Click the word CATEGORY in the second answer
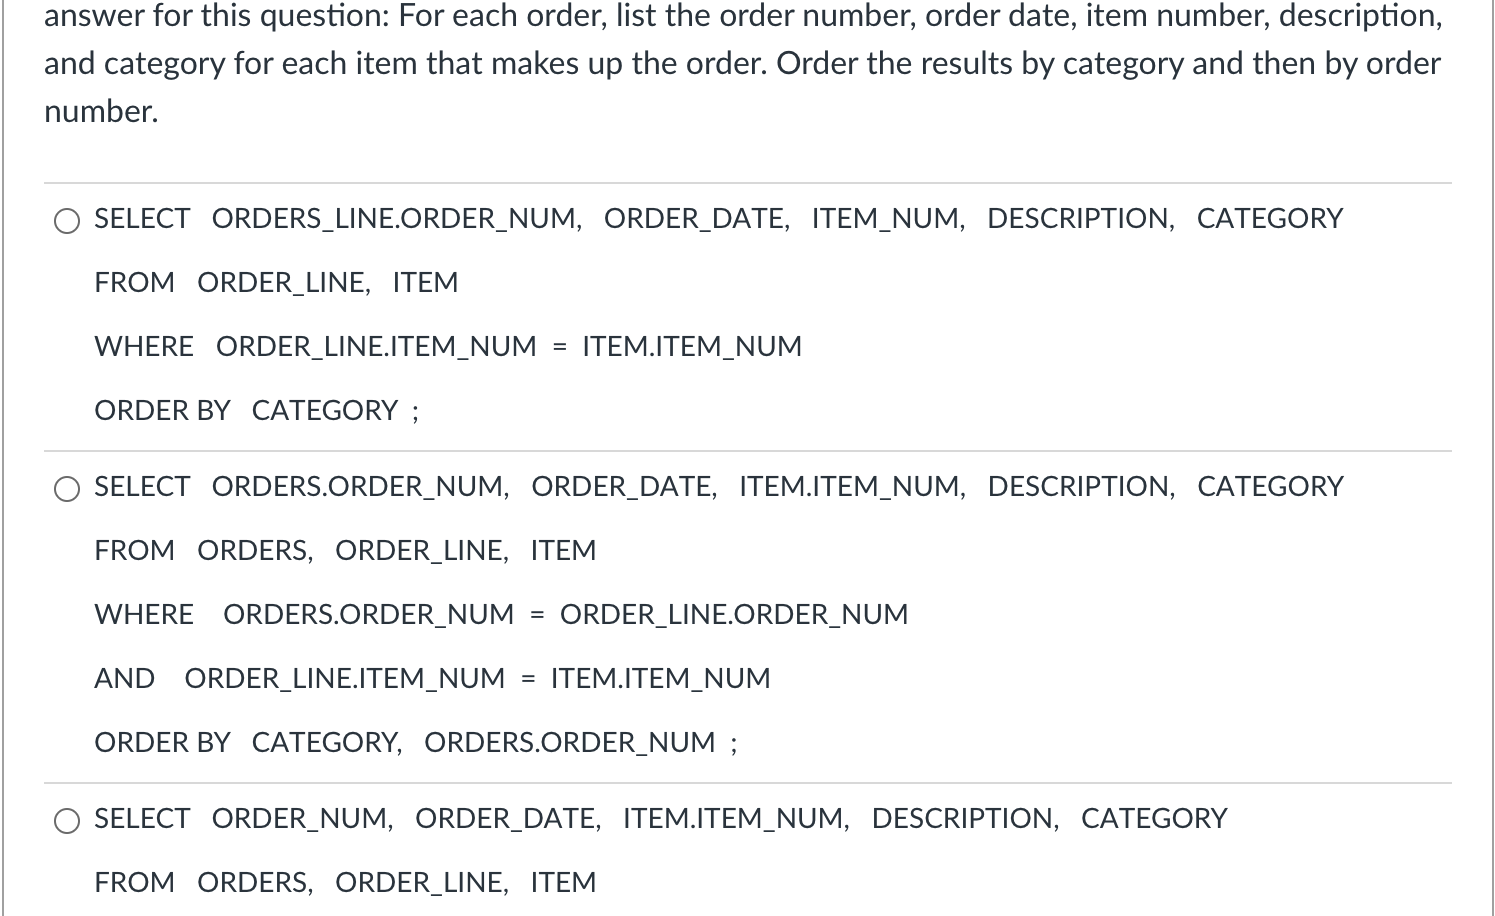The image size is (1495, 916). point(1269,487)
